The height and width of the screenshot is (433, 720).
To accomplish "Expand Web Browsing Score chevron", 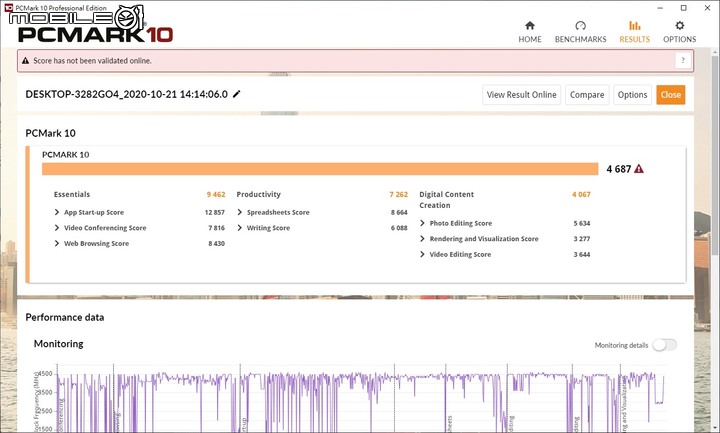I will [57, 243].
